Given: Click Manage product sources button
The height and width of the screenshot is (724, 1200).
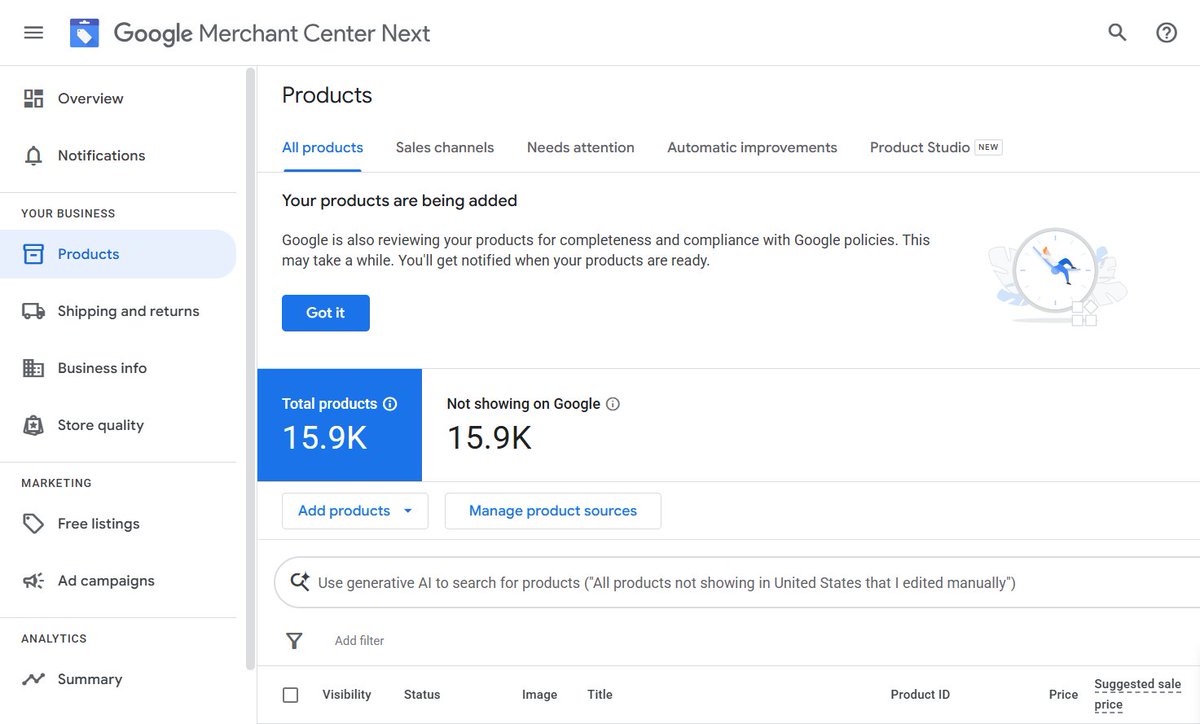Looking at the screenshot, I should pyautogui.click(x=553, y=511).
